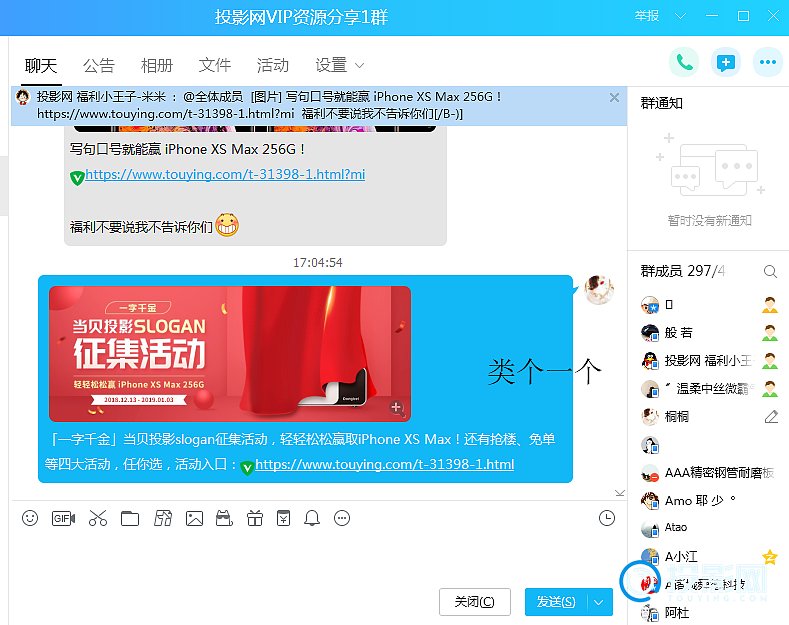
Task: Click the 群通知 heading
Action: tap(661, 104)
